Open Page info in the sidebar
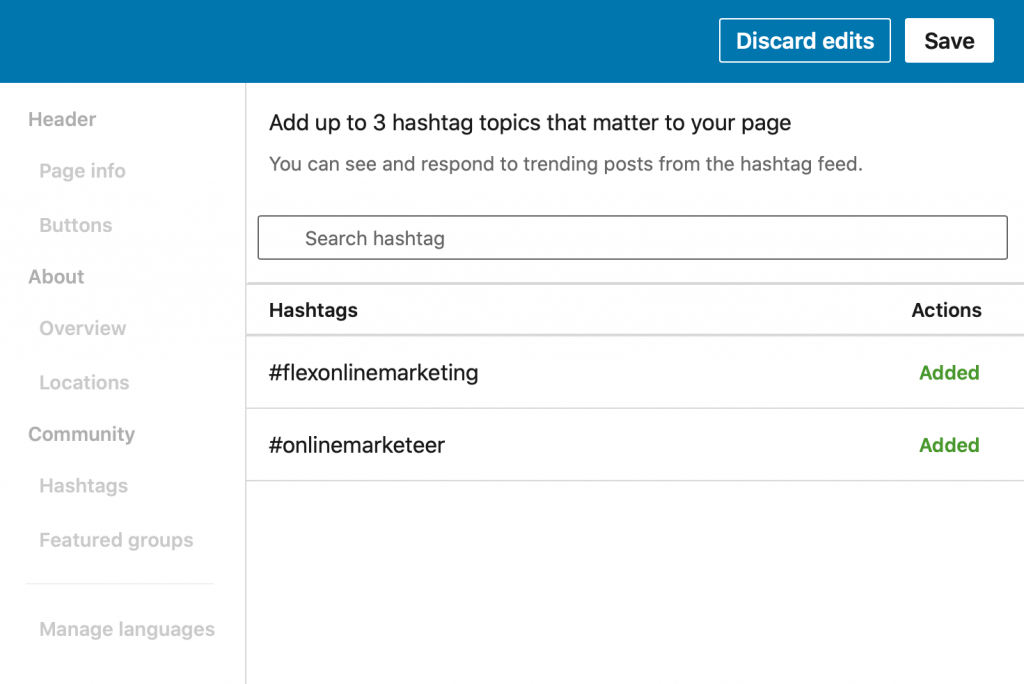 (x=82, y=171)
